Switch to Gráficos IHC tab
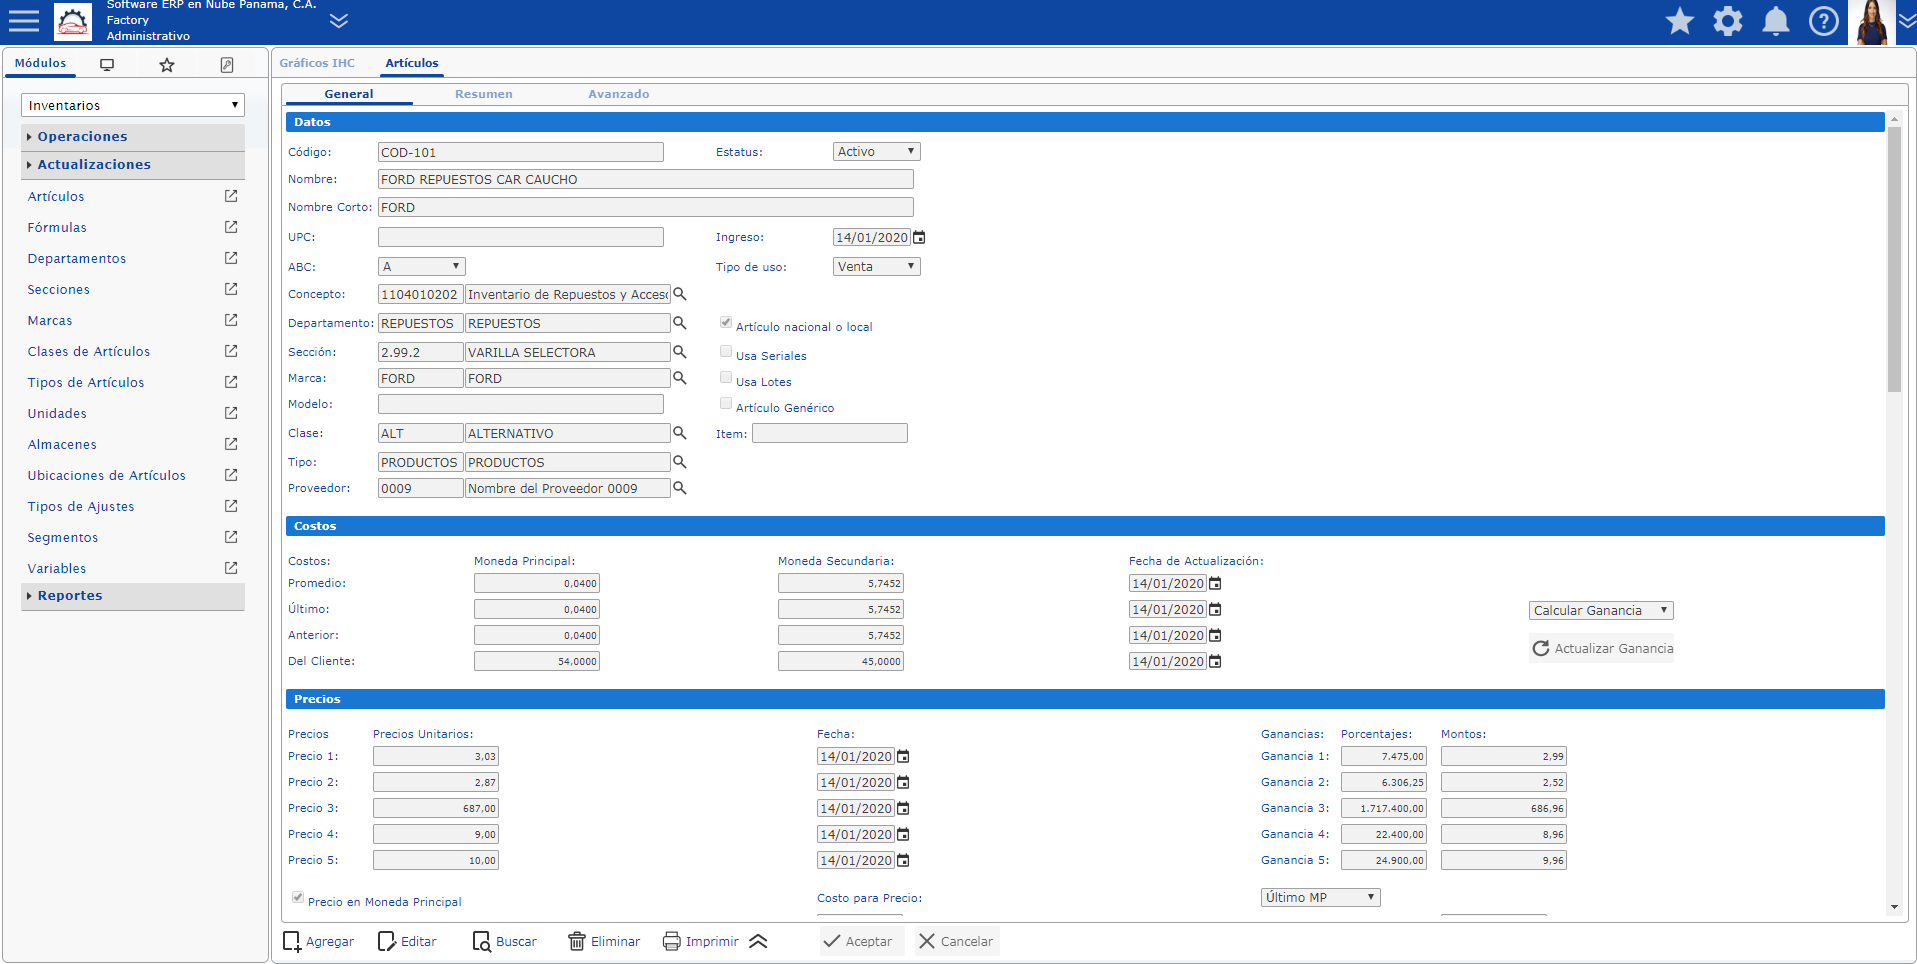1917x964 pixels. [x=317, y=63]
